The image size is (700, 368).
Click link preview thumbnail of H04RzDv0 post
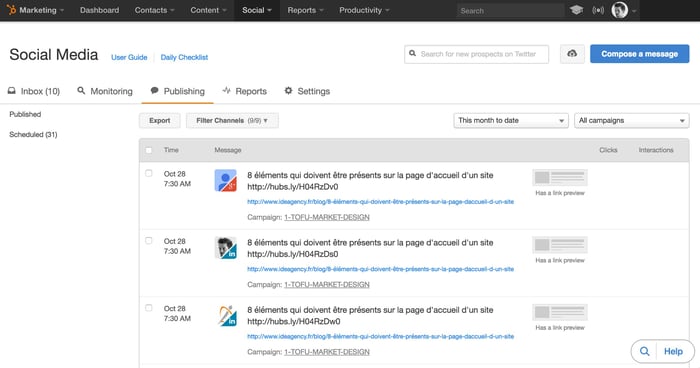560,178
